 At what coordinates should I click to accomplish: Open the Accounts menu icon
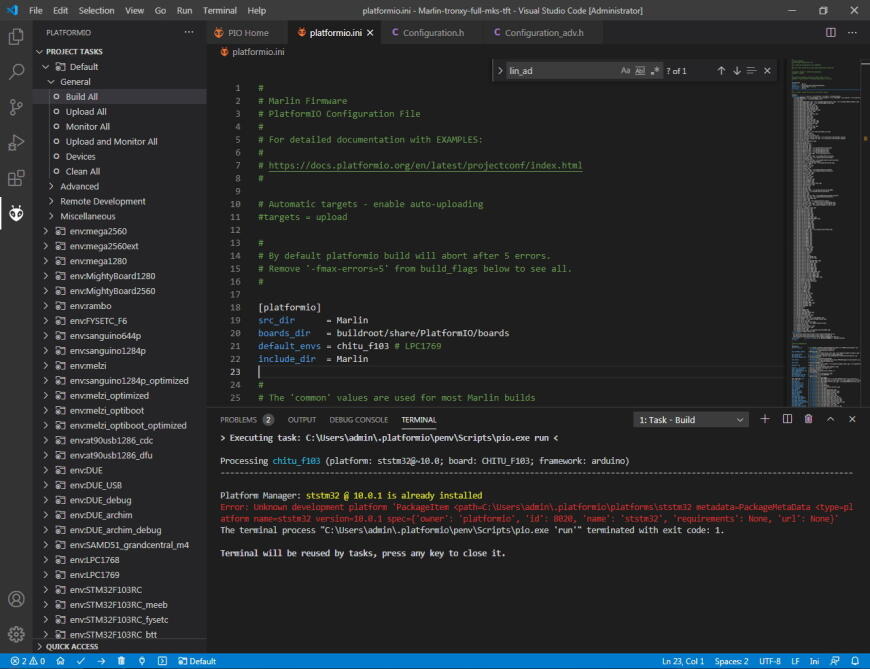click(16, 599)
